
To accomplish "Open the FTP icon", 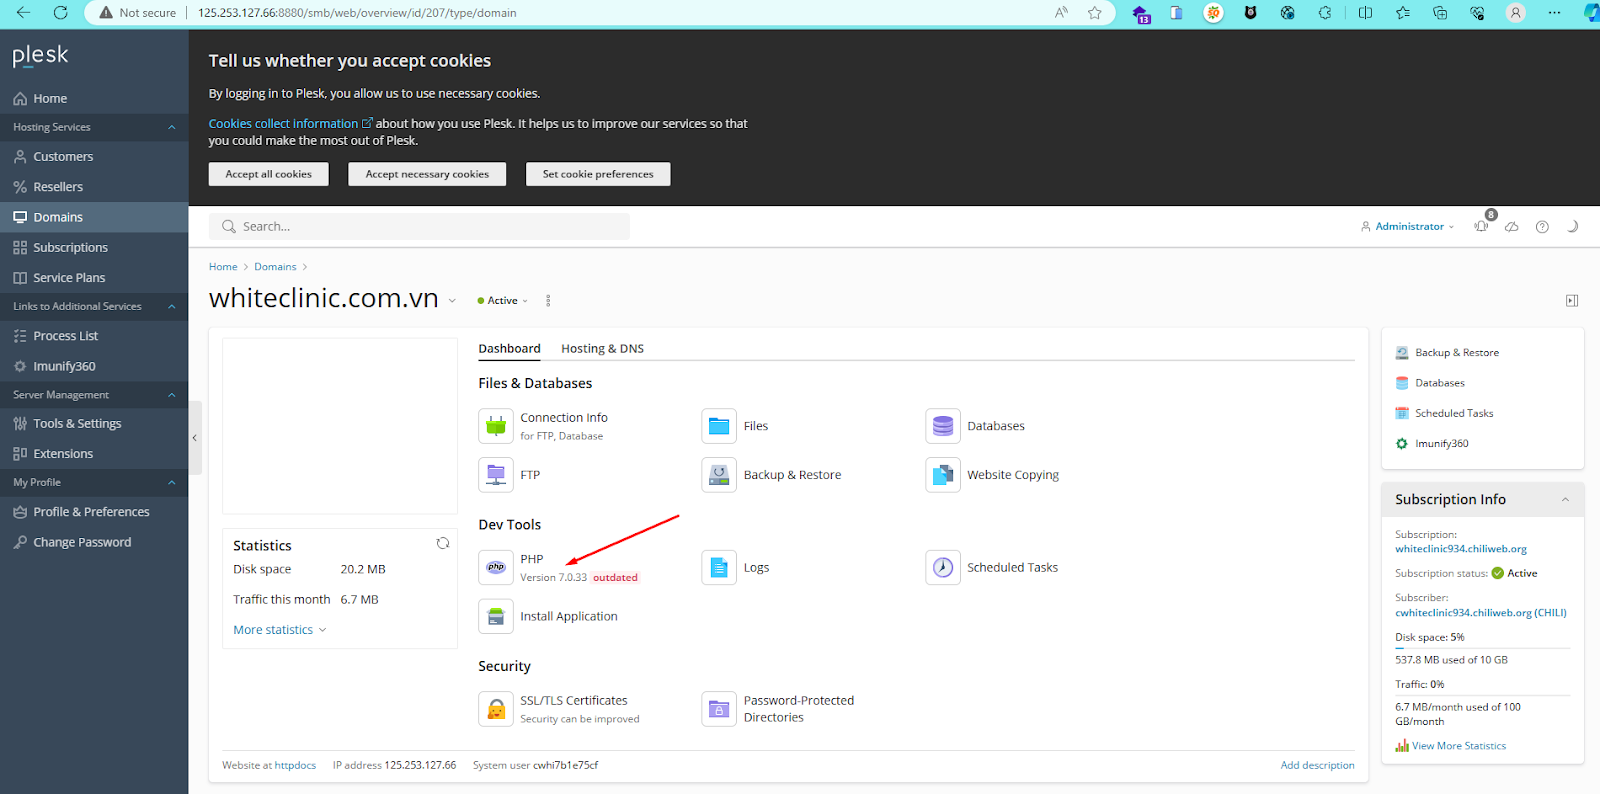I will [x=496, y=475].
